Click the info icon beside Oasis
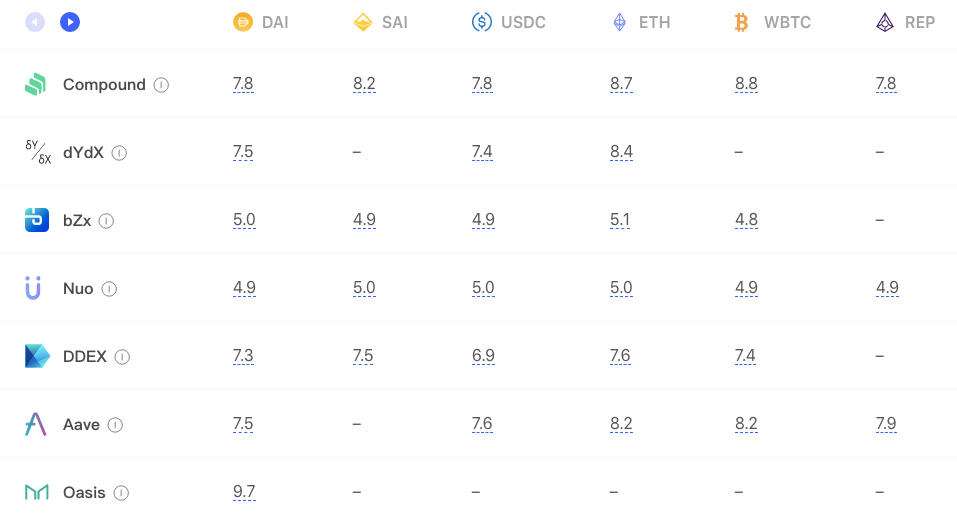Image resolution: width=957 pixels, height=517 pixels. pos(121,493)
